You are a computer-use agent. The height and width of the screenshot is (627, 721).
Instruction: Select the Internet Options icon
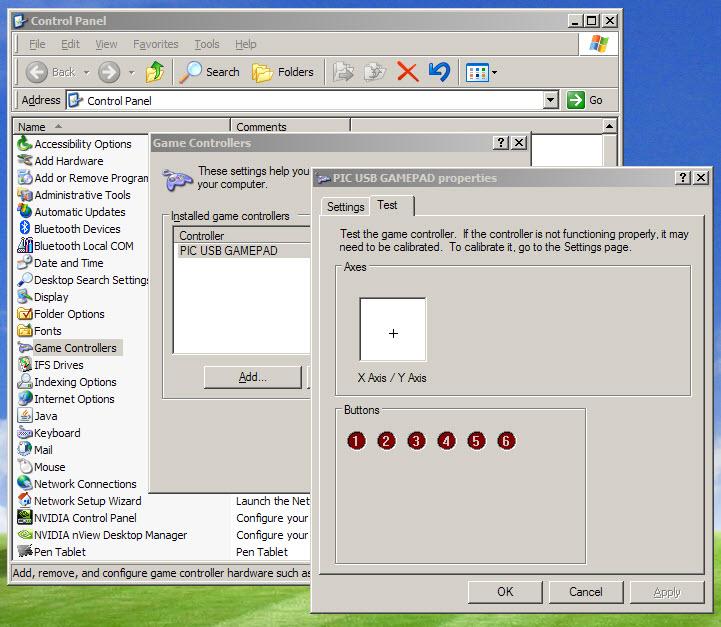[x=24, y=399]
